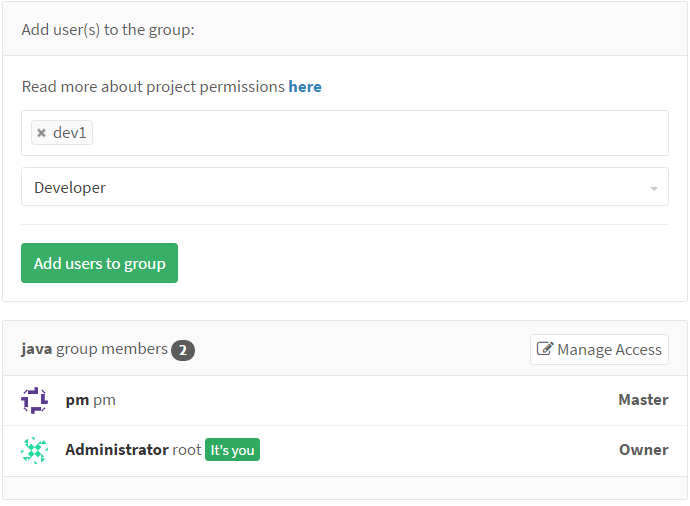690x506 pixels.
Task: Select the dev1 user tag
Action: pos(70,133)
